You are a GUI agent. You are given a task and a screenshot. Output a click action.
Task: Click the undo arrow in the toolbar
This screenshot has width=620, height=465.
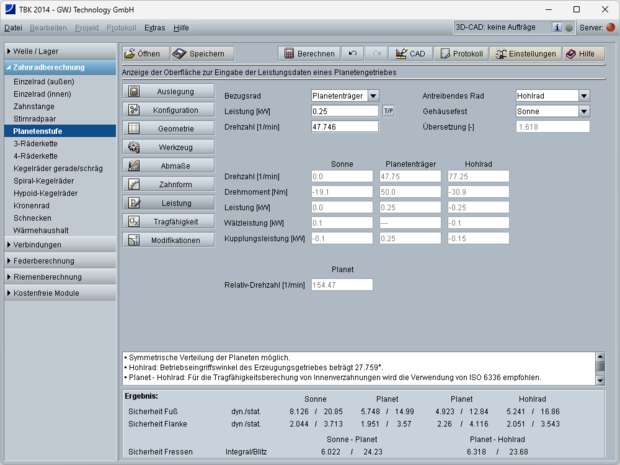(x=352, y=53)
